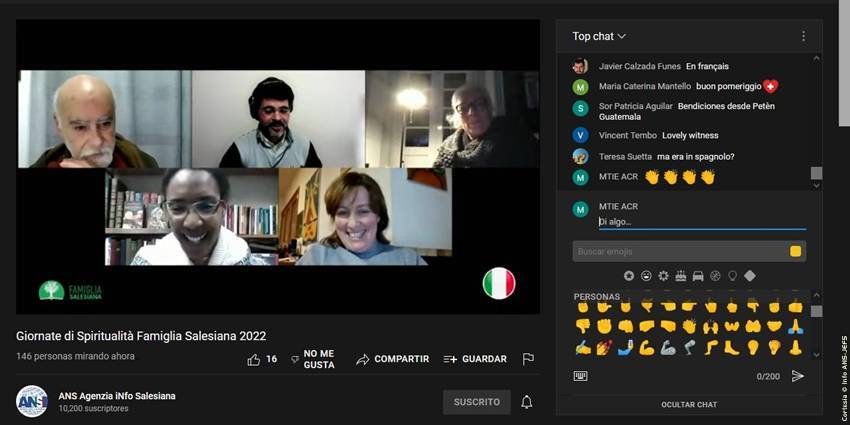The image size is (850, 425).
Task: Click video title Giornate di Spiritualità
Action: coord(141,336)
